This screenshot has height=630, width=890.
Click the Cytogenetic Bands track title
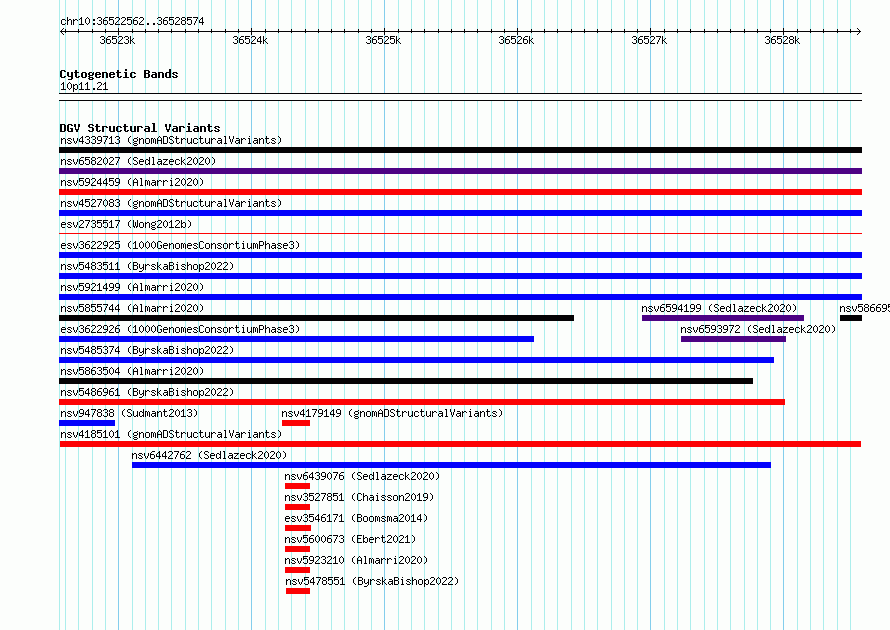click(x=119, y=74)
